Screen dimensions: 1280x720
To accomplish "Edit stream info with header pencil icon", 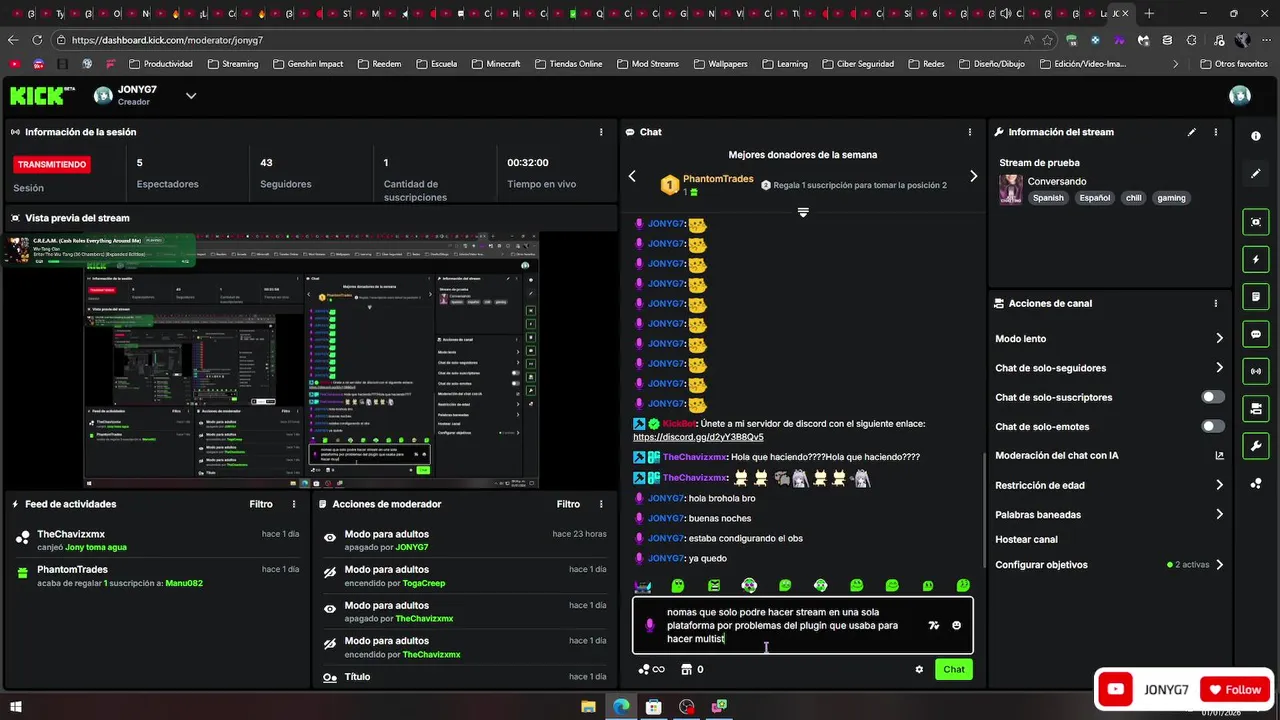I will pos(1191,132).
